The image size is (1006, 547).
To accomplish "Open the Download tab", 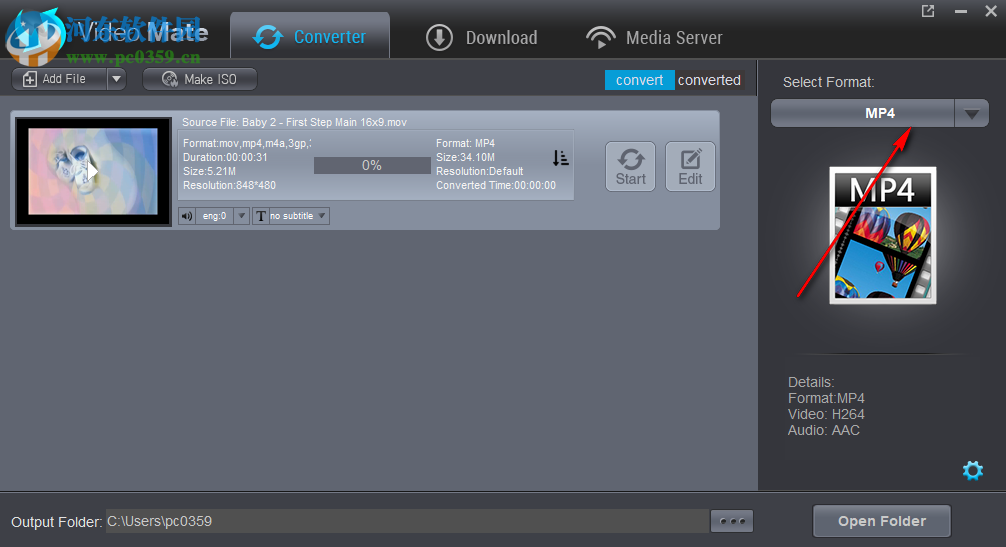I will [481, 37].
